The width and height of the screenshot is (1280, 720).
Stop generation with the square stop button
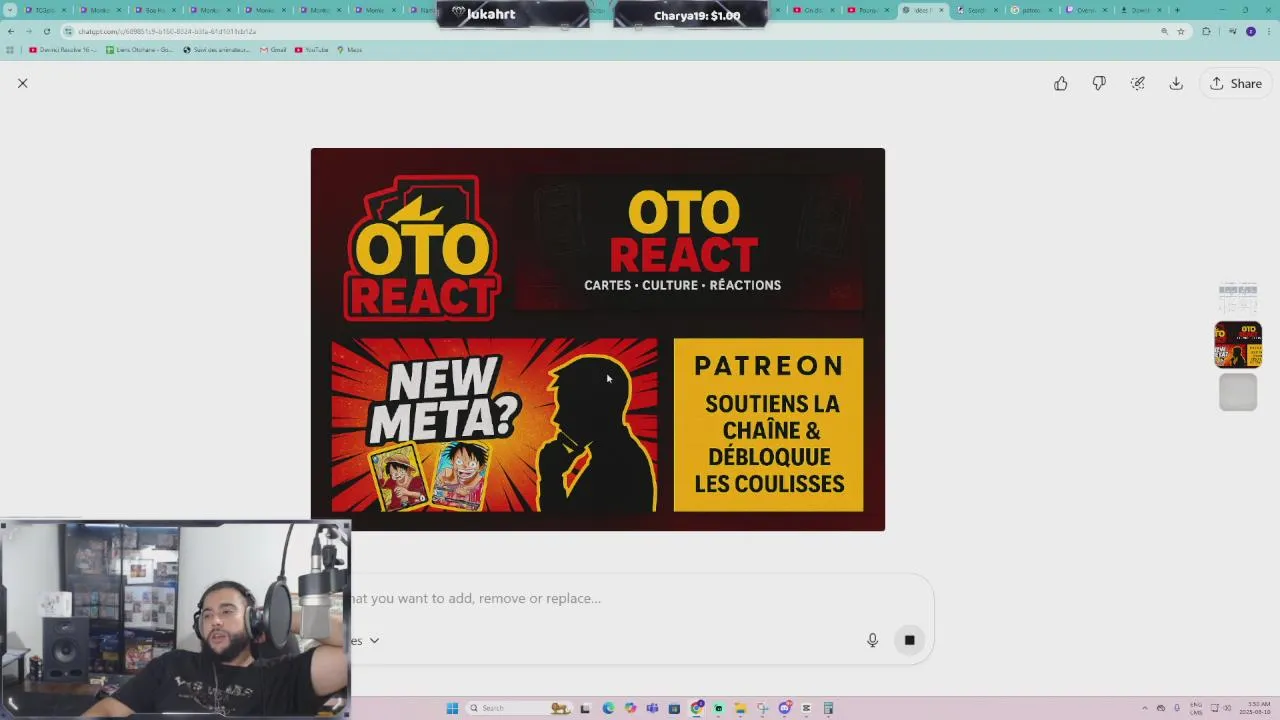[x=909, y=640]
